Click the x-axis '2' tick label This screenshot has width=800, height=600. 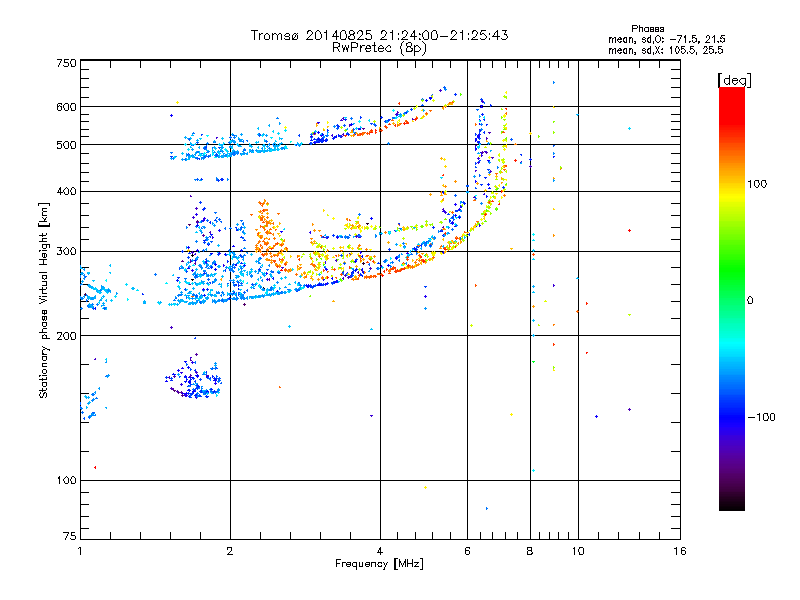click(230, 551)
